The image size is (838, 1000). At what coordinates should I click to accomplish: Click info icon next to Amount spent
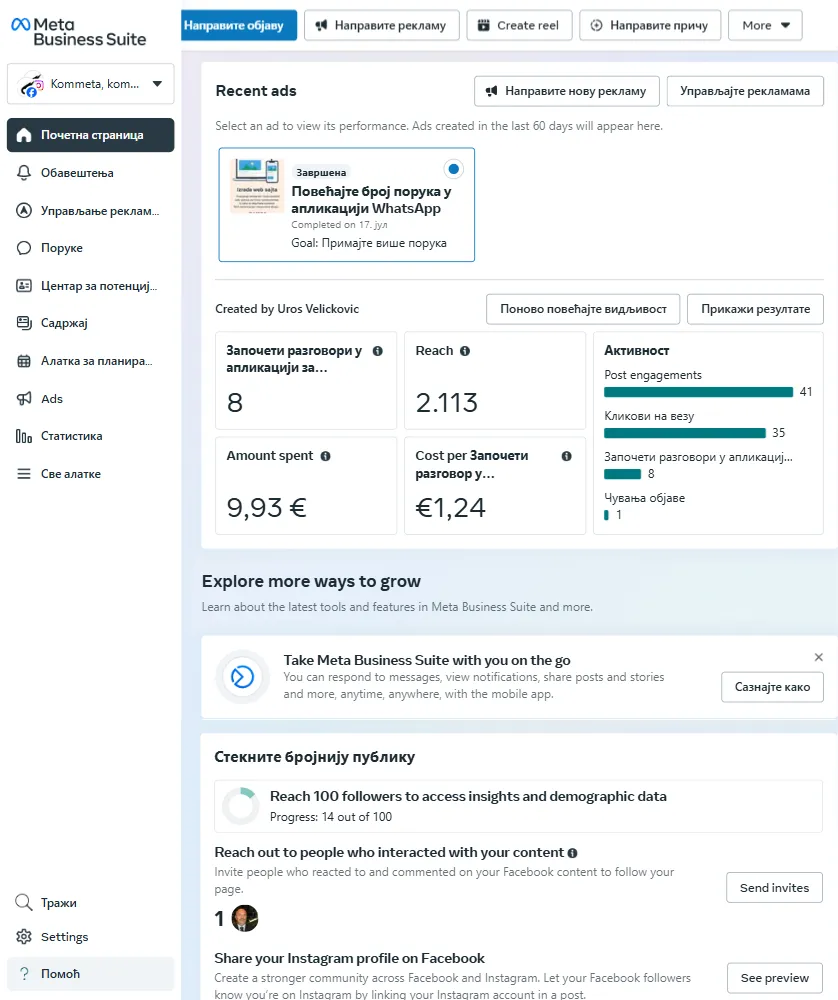pyautogui.click(x=325, y=456)
